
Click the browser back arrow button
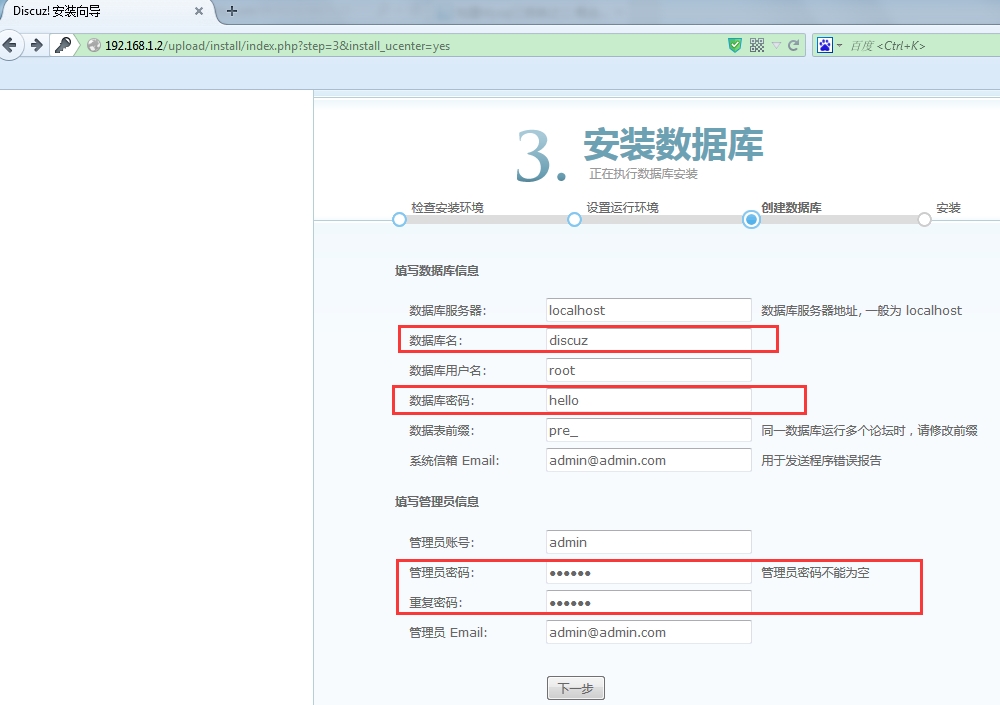tap(10, 45)
